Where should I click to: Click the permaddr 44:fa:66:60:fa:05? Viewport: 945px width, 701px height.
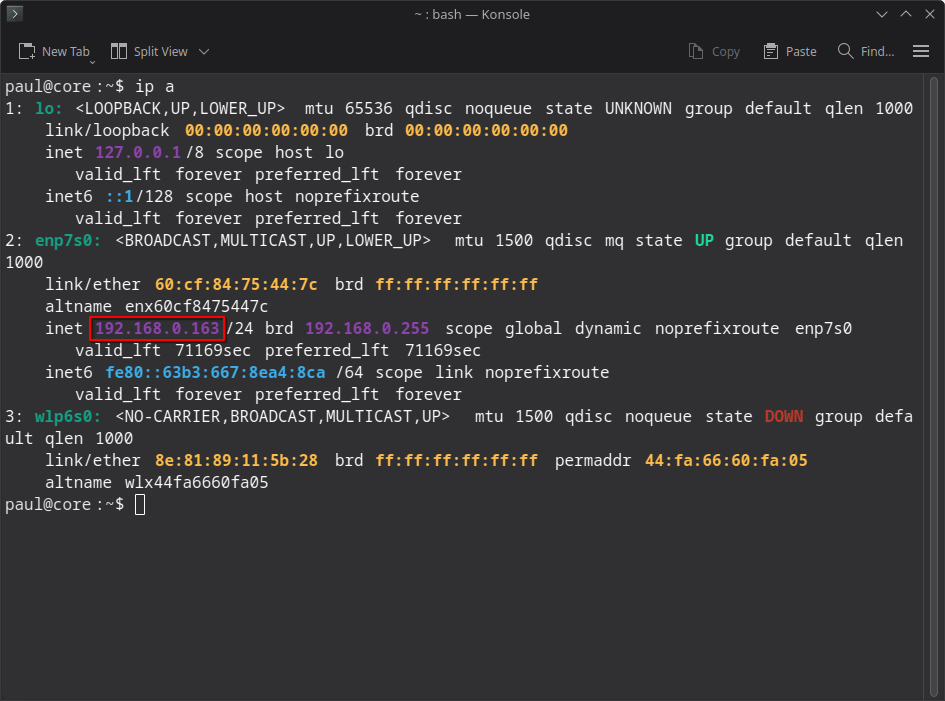(x=726, y=461)
